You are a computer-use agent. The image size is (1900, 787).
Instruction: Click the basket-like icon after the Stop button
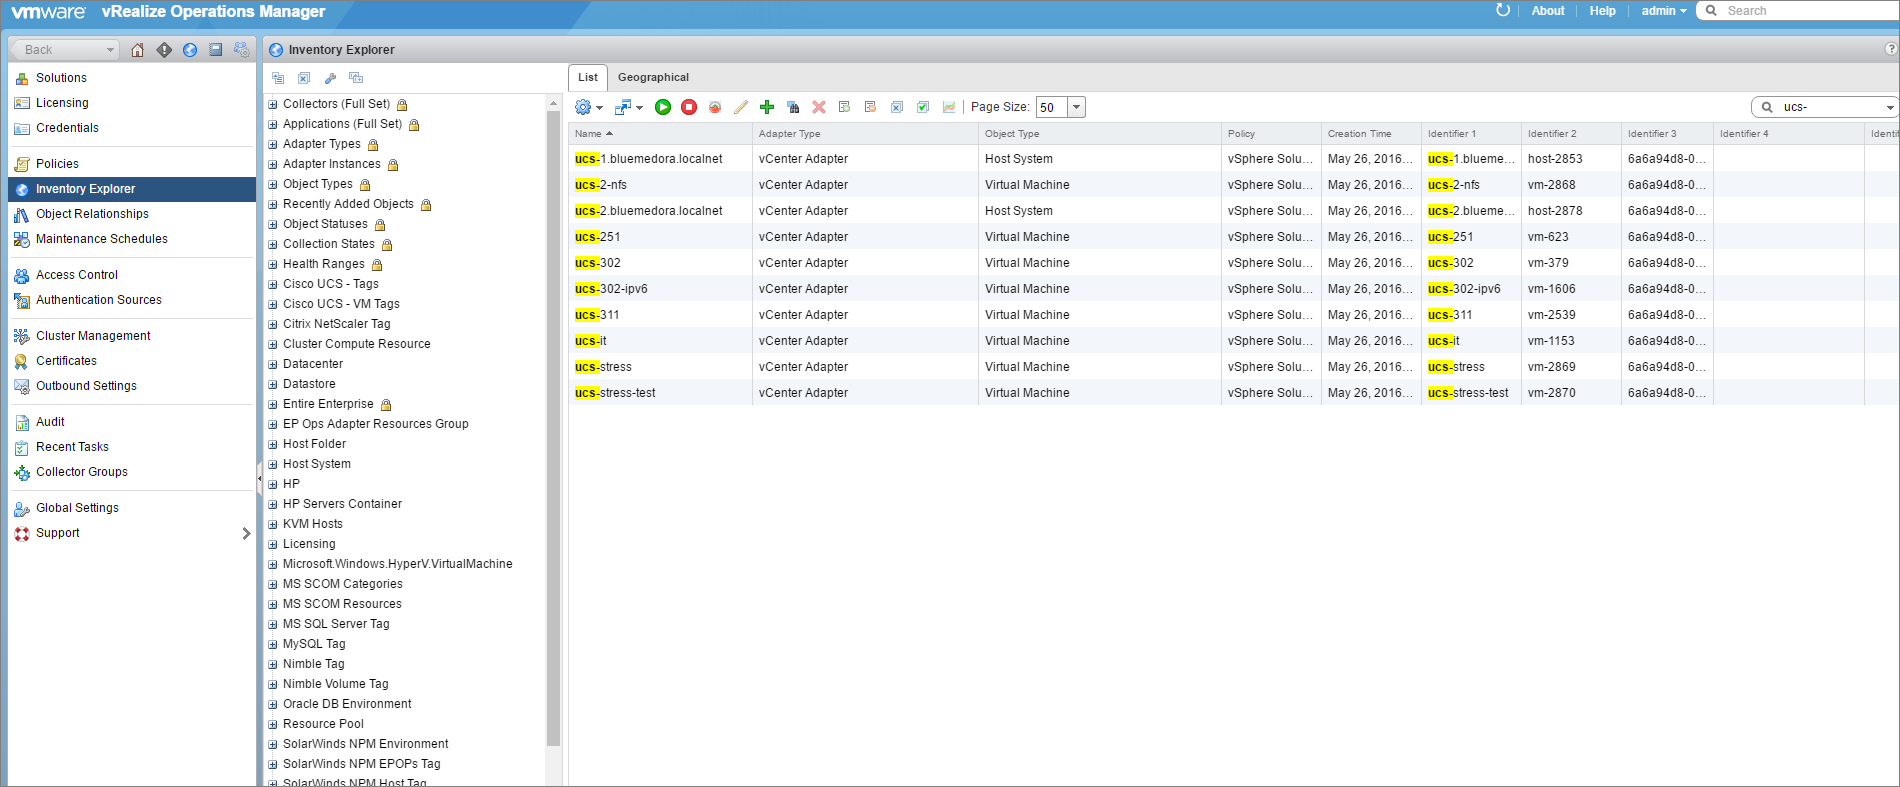click(x=715, y=107)
